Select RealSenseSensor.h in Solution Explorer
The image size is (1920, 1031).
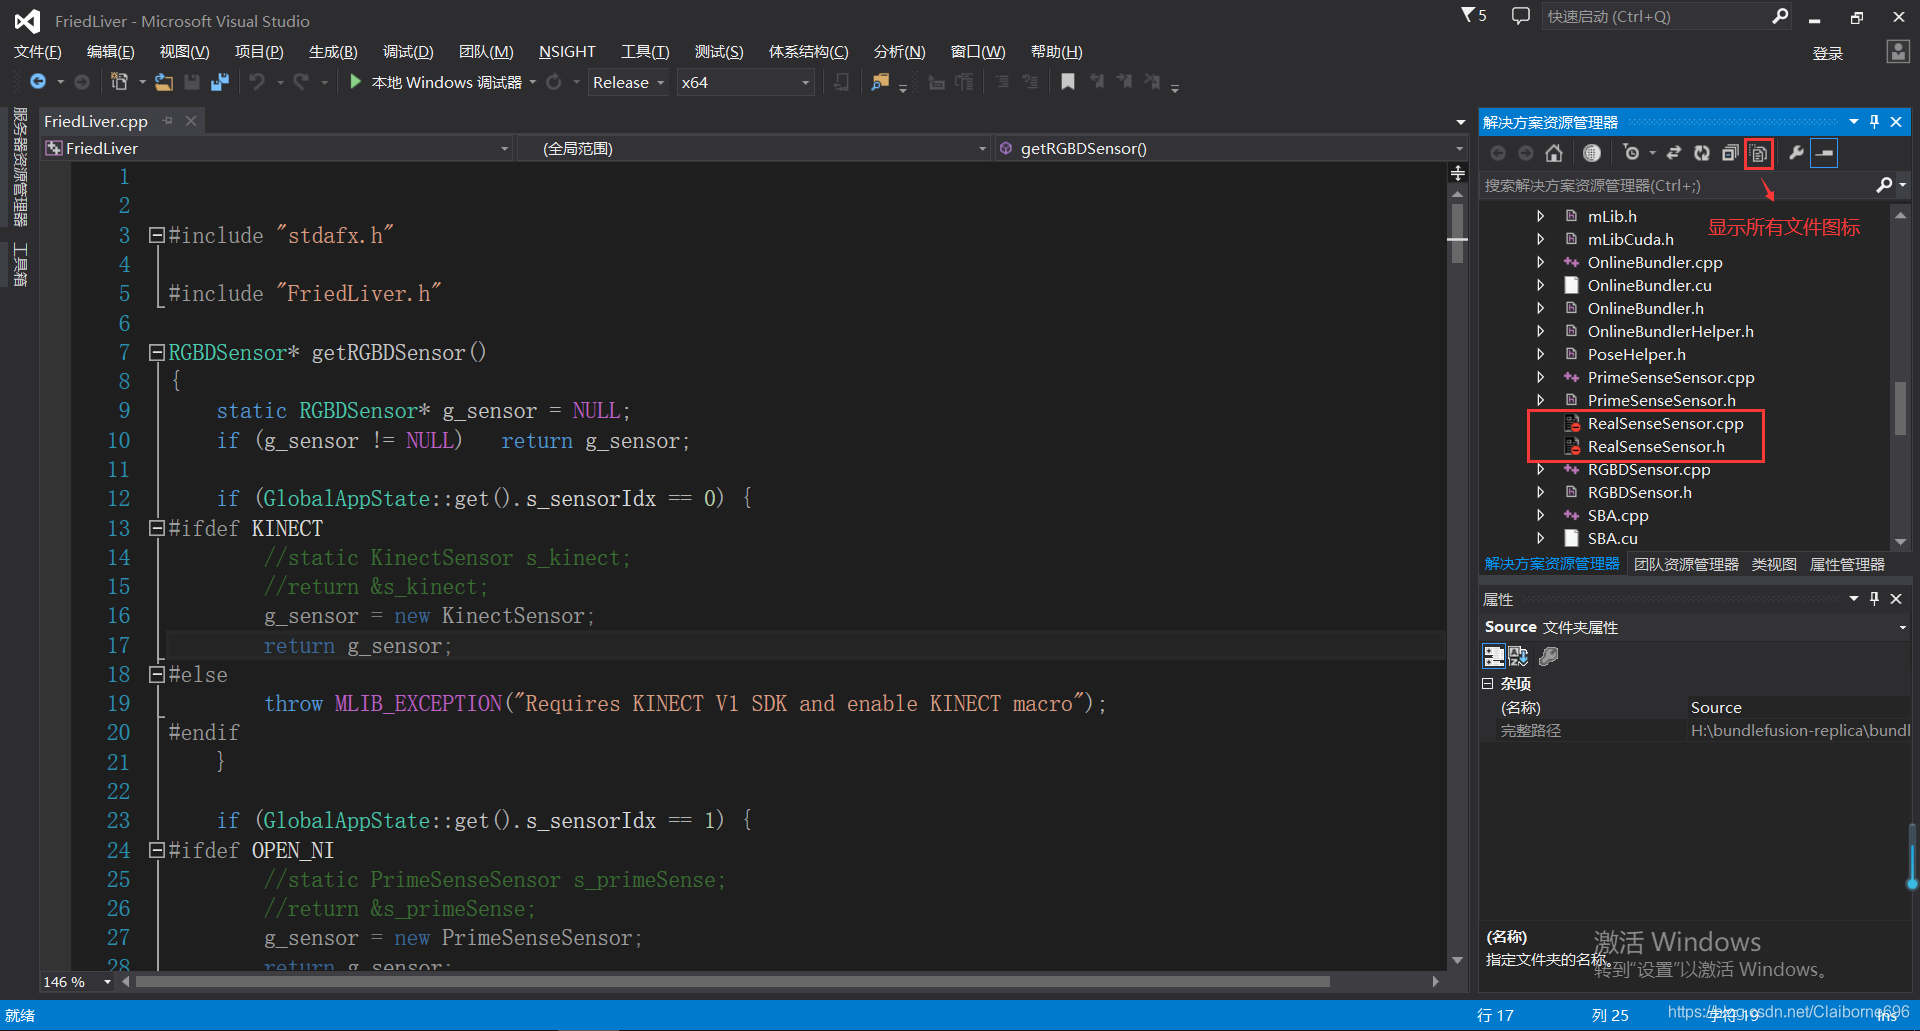point(1656,446)
